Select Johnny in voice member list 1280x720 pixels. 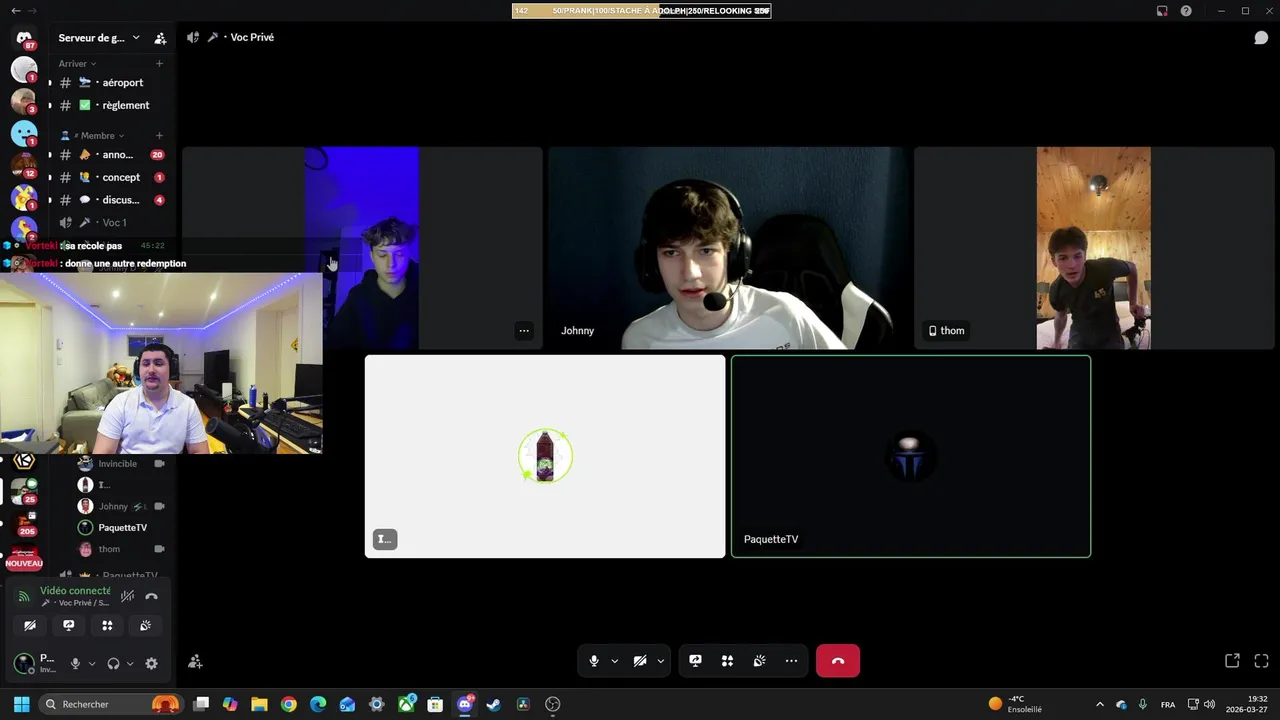pos(121,506)
